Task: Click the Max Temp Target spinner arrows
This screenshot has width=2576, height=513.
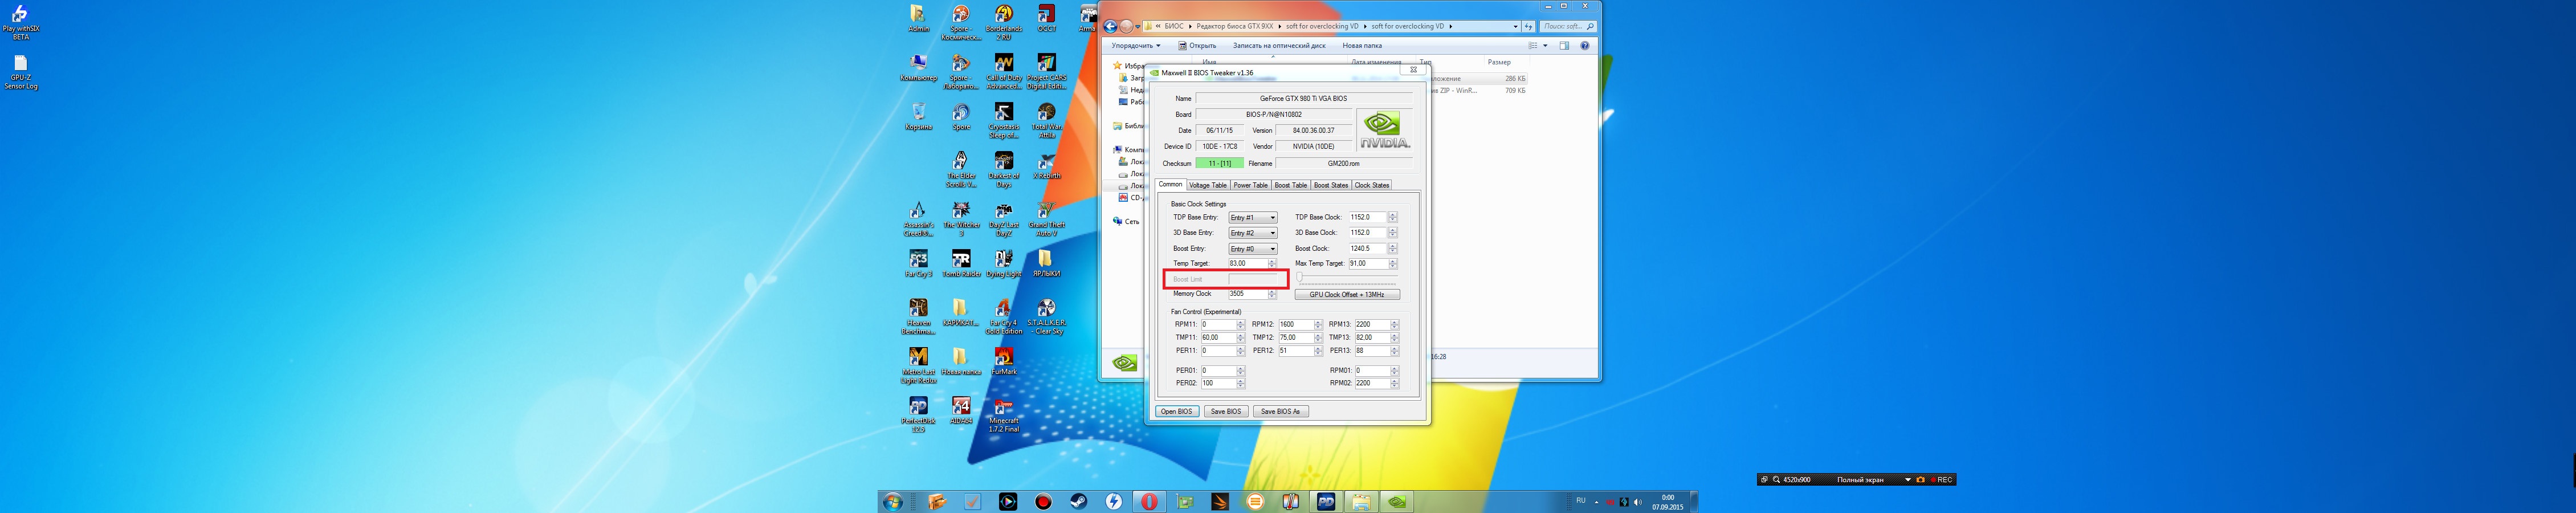Action: point(1392,264)
